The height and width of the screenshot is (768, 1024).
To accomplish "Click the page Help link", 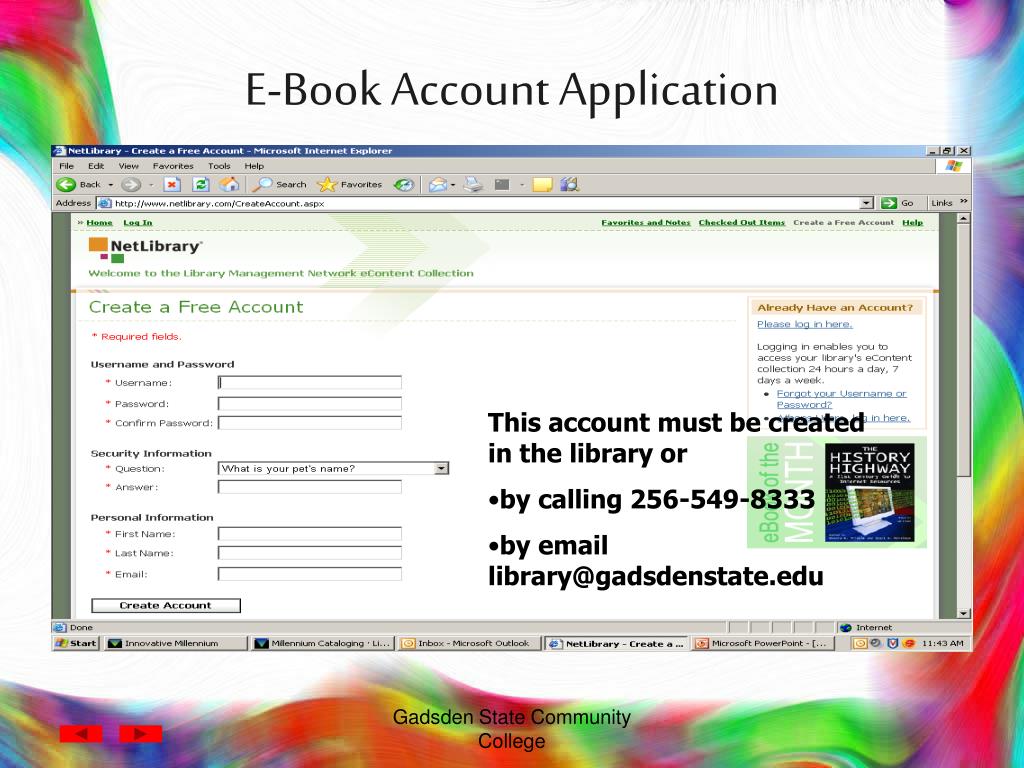I will 913,223.
